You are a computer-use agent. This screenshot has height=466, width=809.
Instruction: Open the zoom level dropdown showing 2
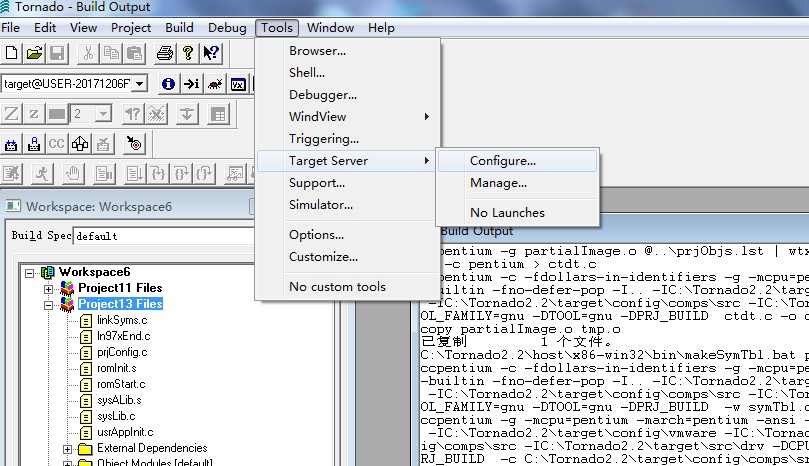tap(103, 114)
